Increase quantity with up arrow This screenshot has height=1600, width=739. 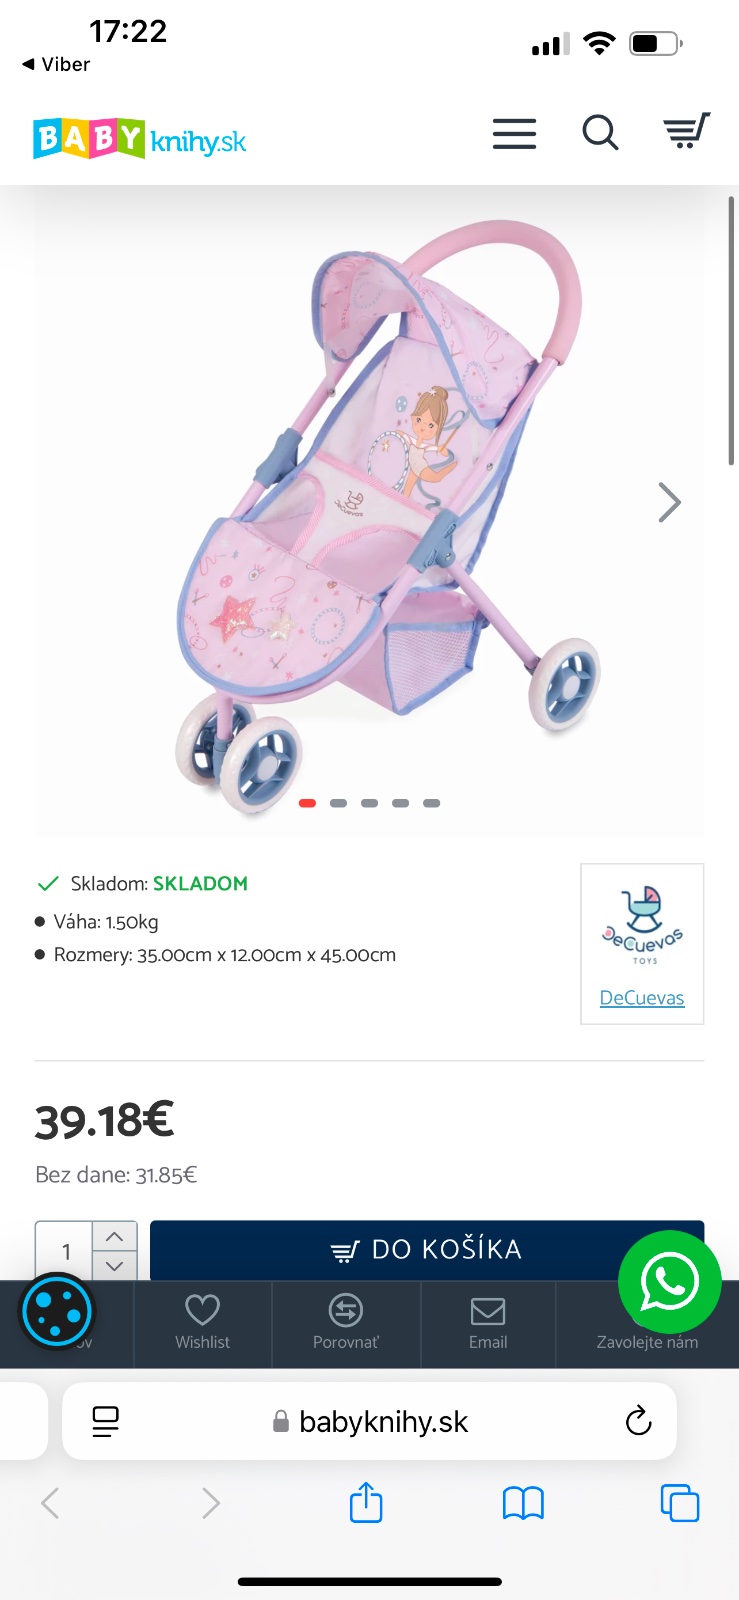pos(114,1236)
